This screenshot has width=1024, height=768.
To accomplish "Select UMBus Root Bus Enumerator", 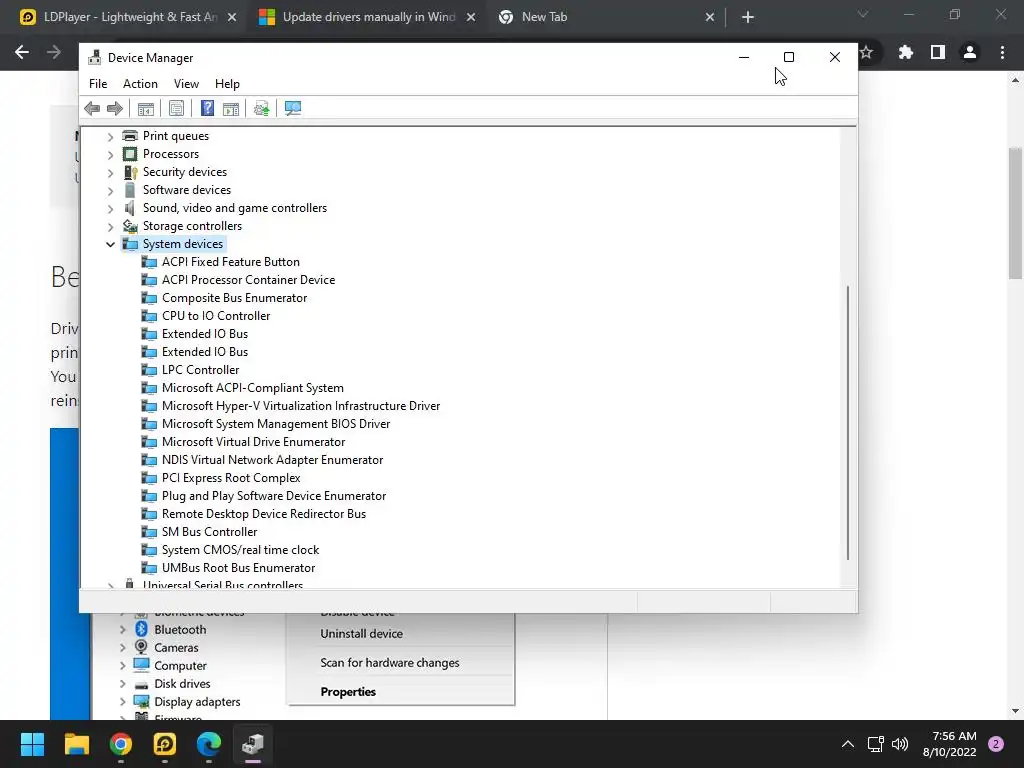I will click(x=238, y=568).
